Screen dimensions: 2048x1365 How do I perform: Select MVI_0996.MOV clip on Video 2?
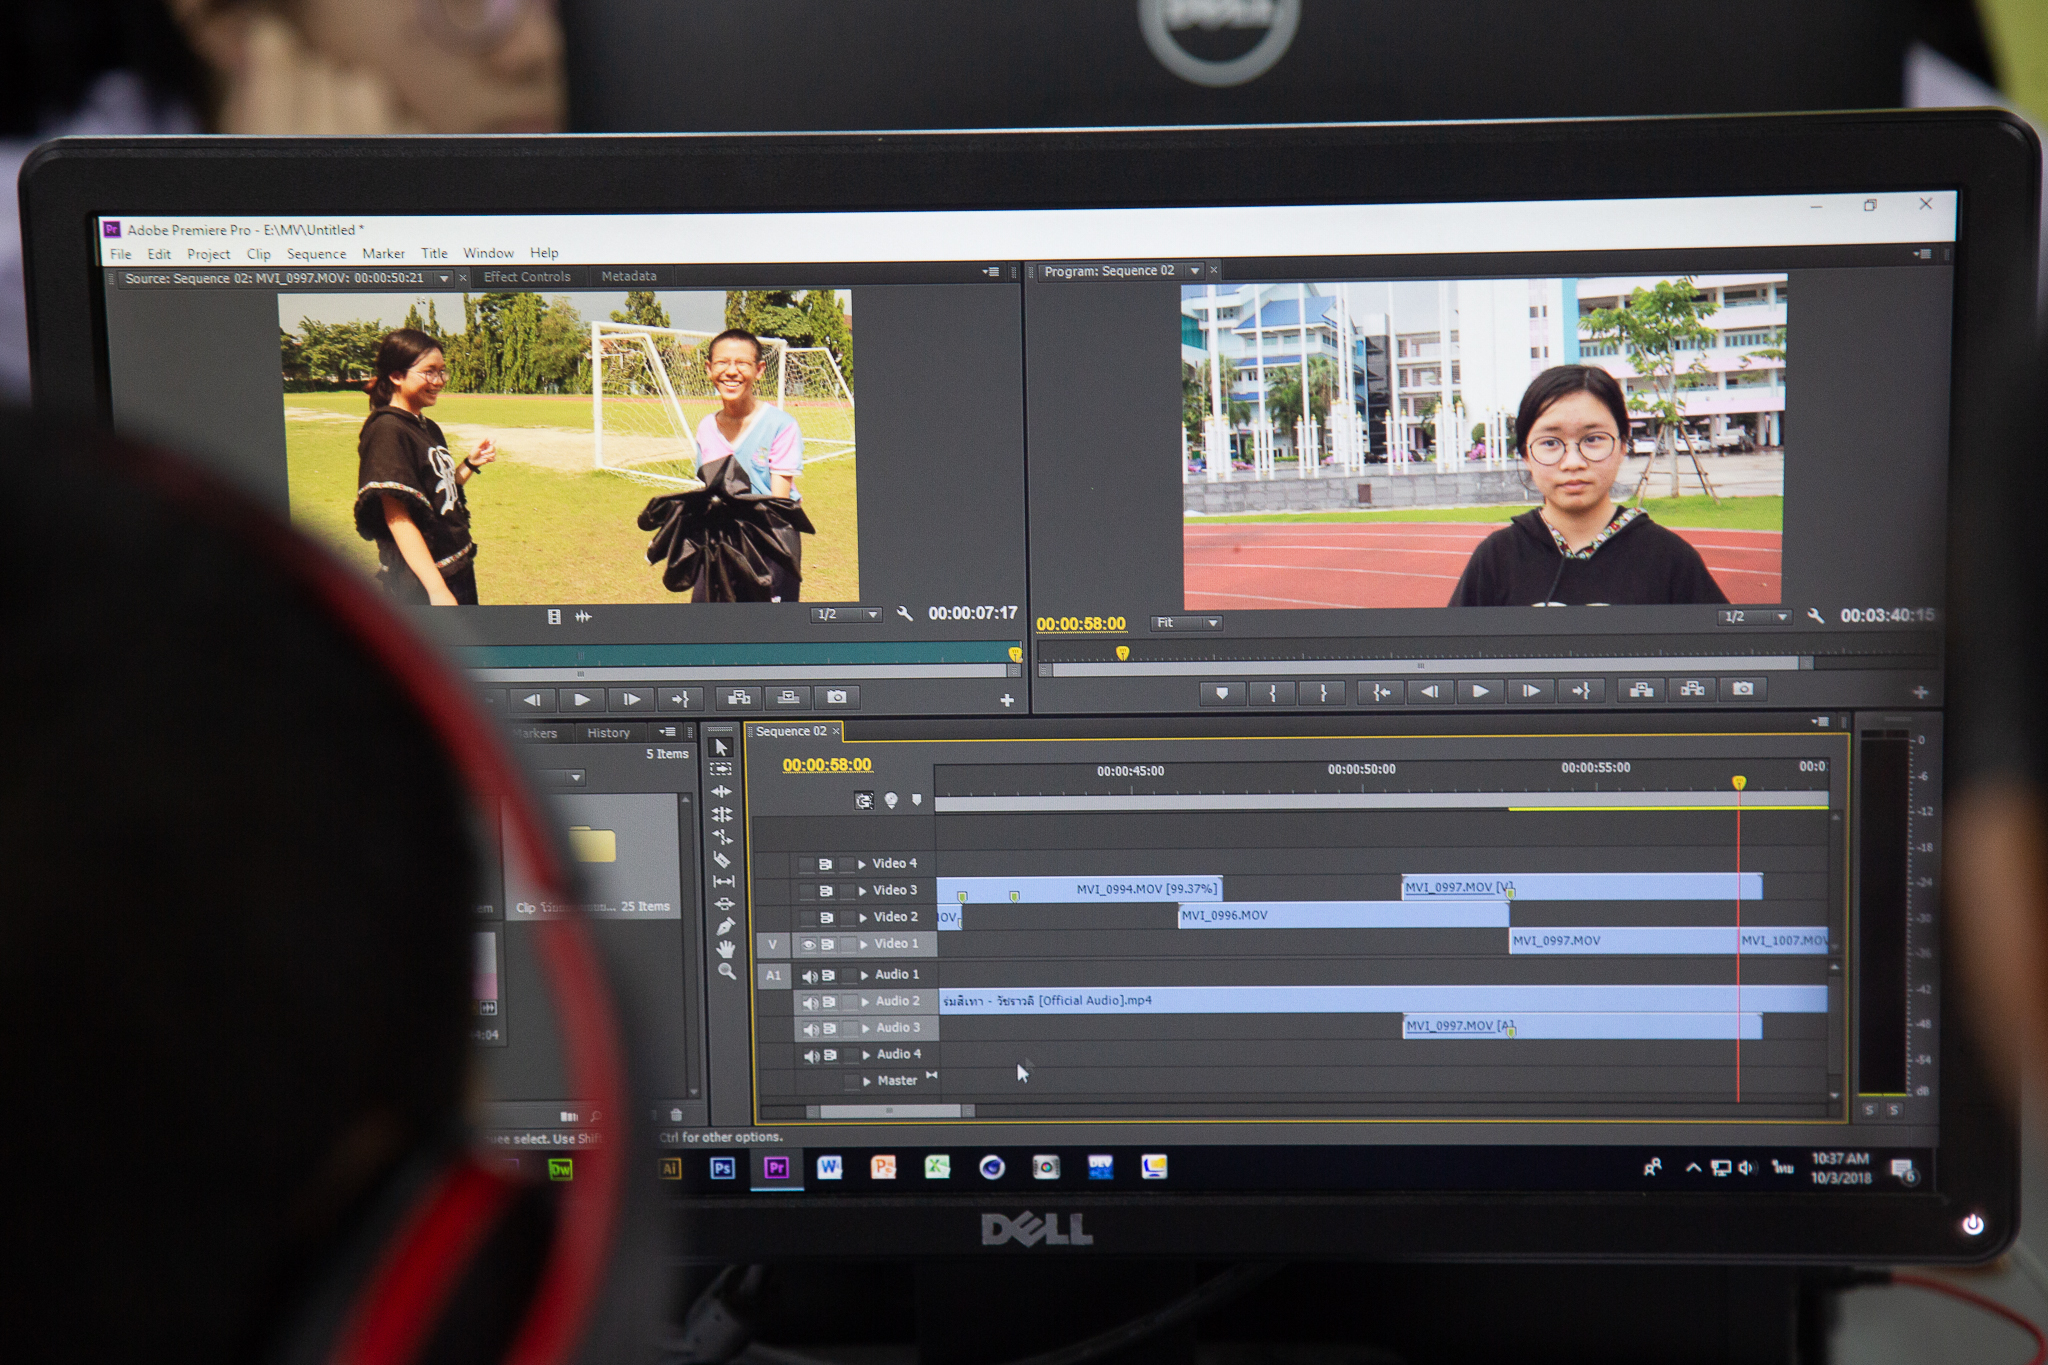click(x=1343, y=915)
